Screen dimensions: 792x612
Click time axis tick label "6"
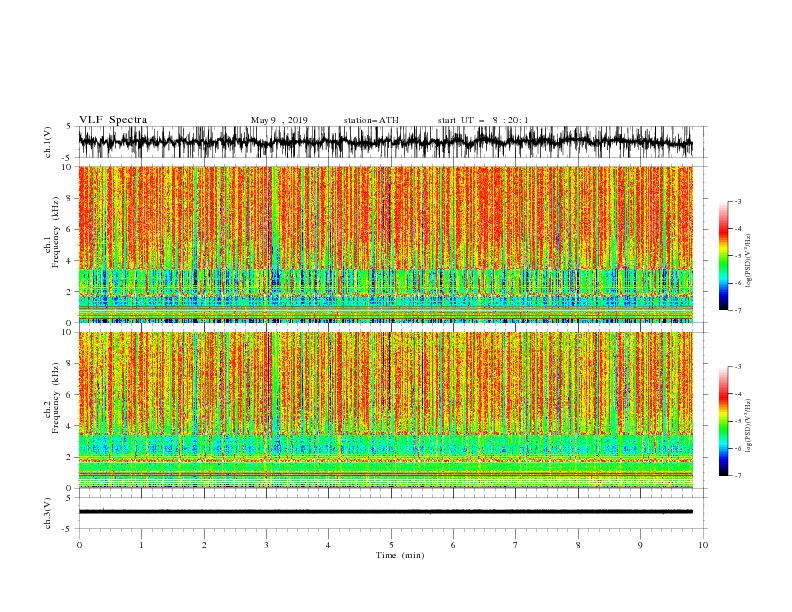(x=453, y=545)
